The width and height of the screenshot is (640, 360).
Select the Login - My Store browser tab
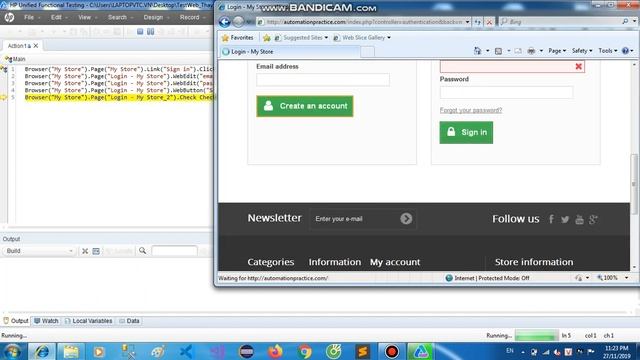tap(290, 52)
